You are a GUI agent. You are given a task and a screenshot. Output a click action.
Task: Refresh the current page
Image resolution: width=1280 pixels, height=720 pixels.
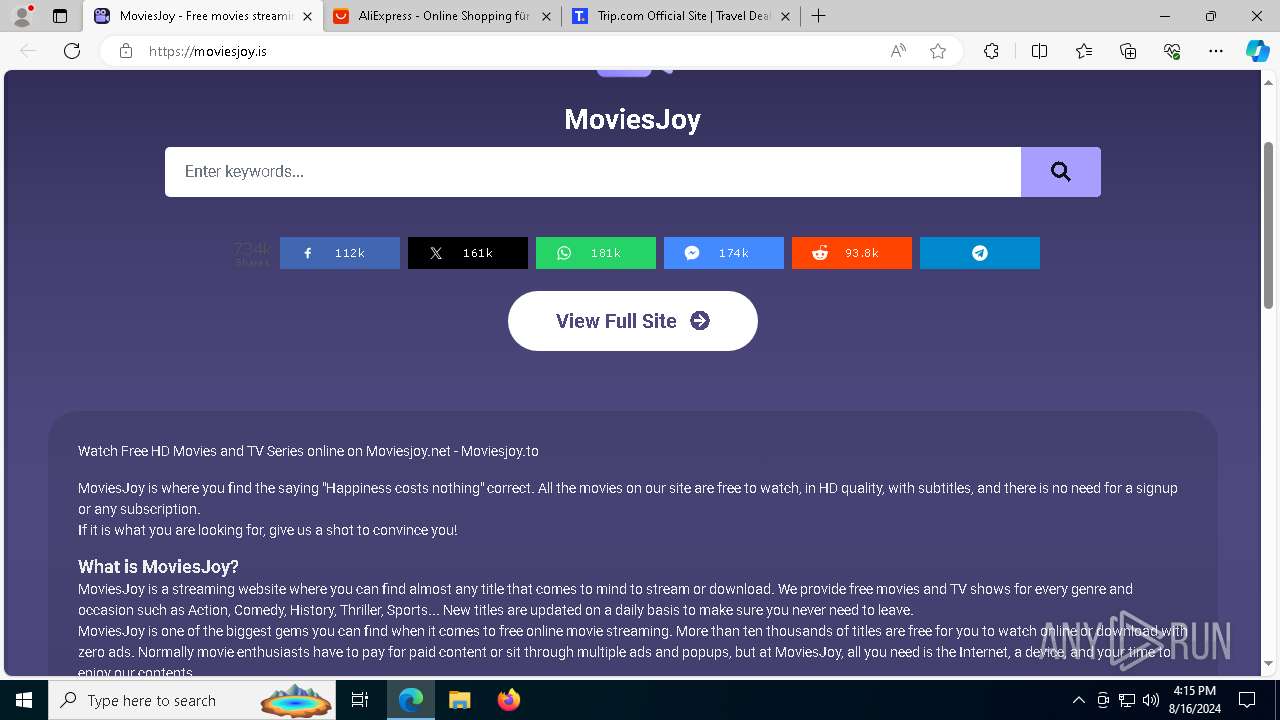(x=72, y=51)
